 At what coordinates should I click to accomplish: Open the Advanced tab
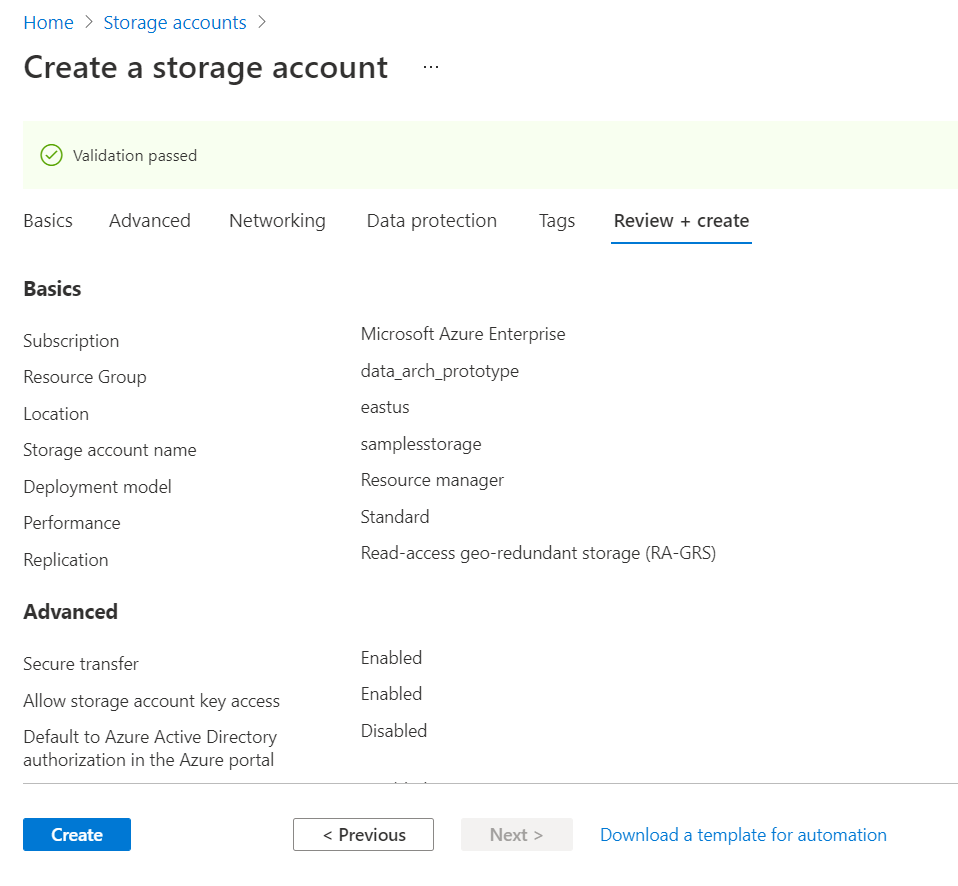pos(150,221)
